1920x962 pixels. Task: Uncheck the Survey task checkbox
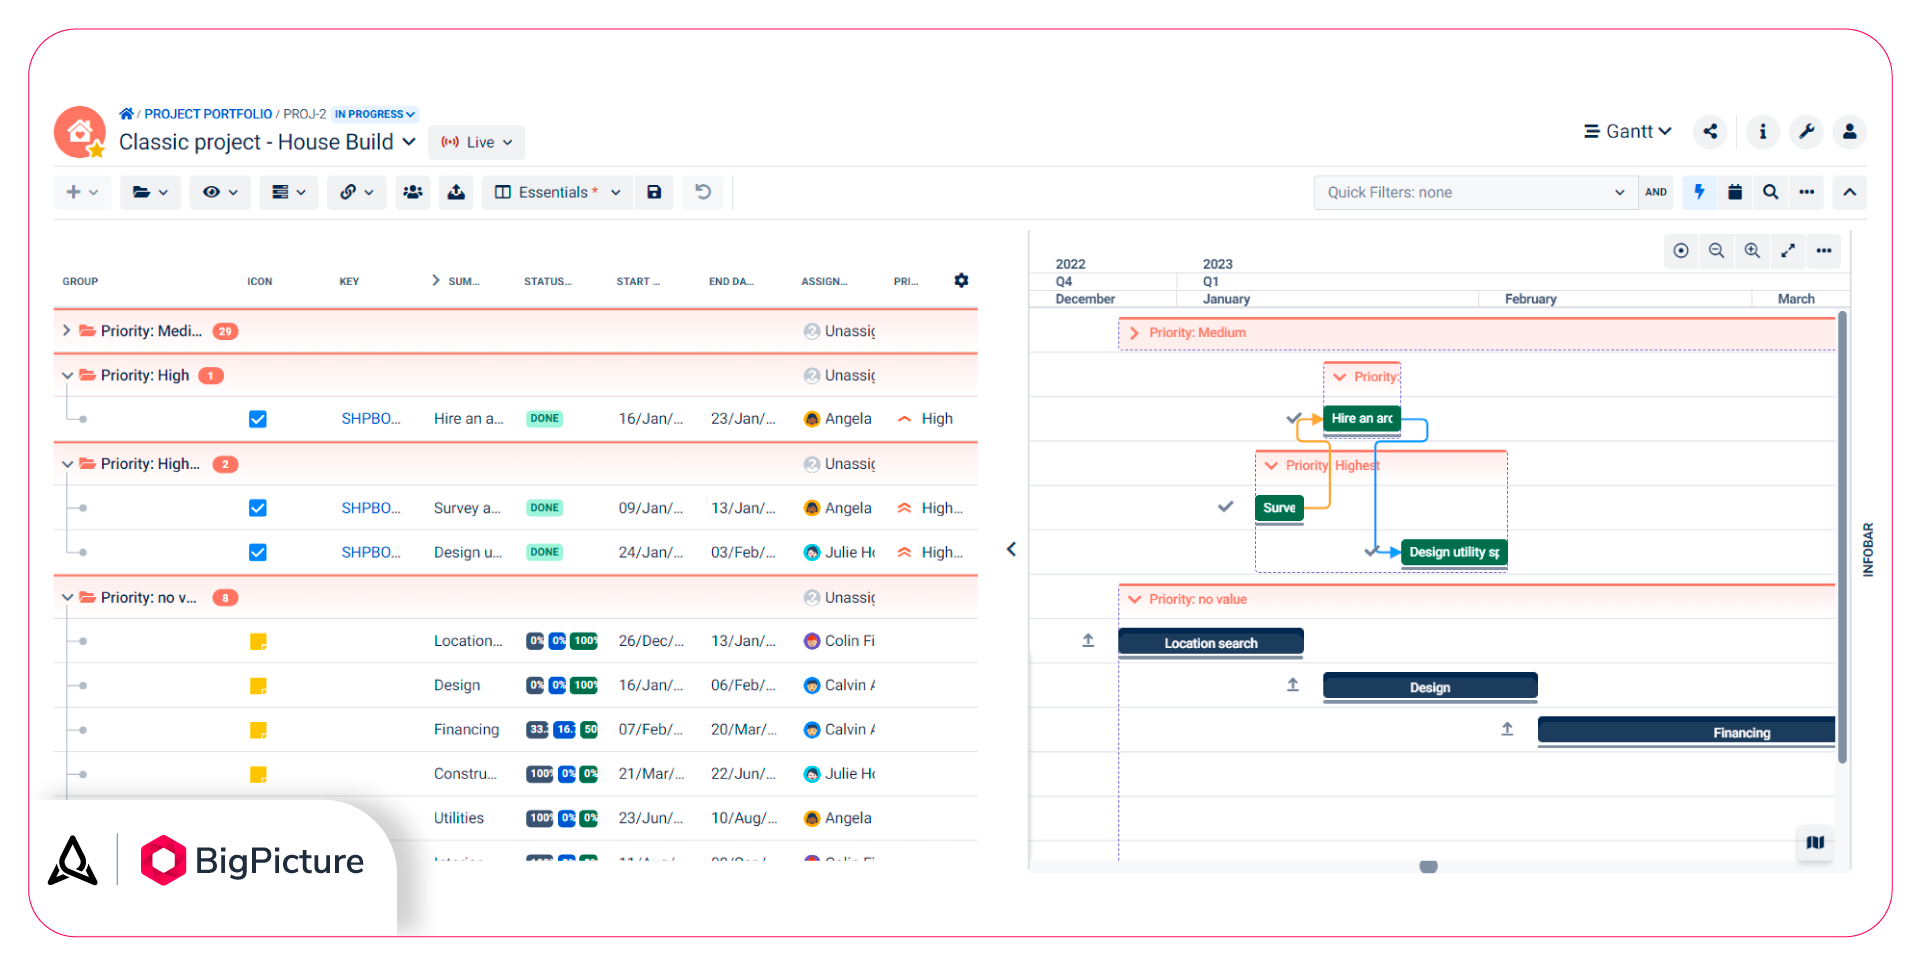(258, 507)
